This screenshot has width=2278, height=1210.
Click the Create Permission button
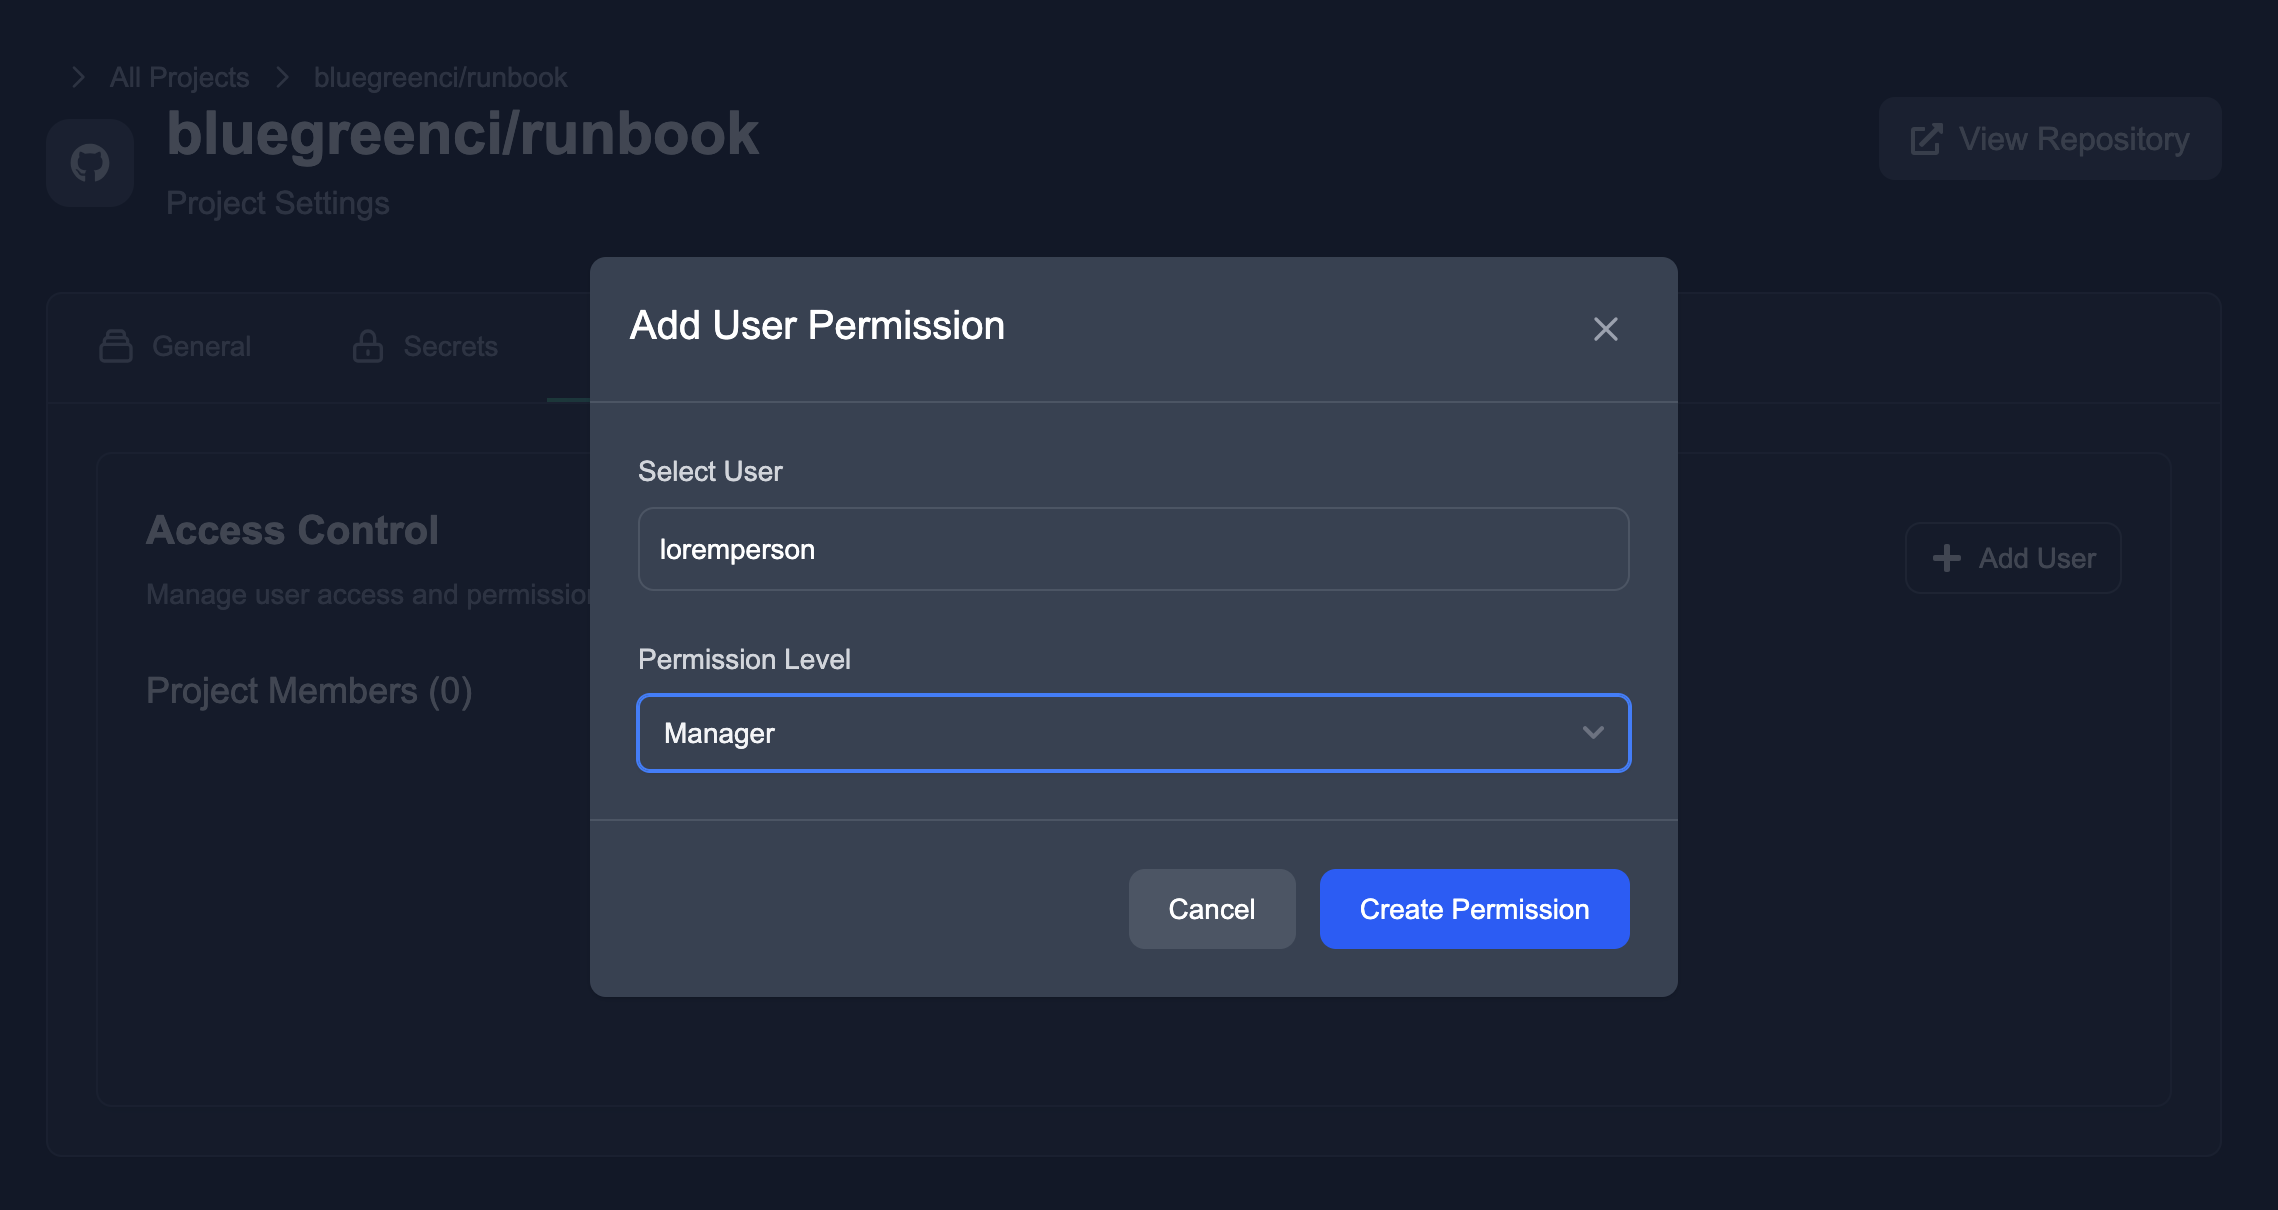pos(1474,909)
